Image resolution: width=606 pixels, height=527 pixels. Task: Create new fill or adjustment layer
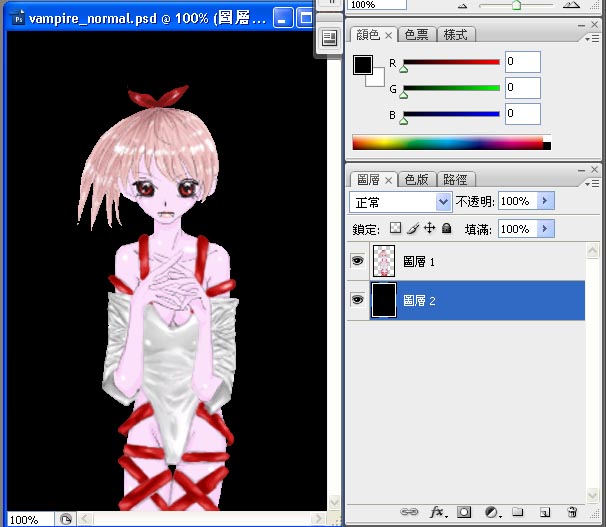click(493, 512)
